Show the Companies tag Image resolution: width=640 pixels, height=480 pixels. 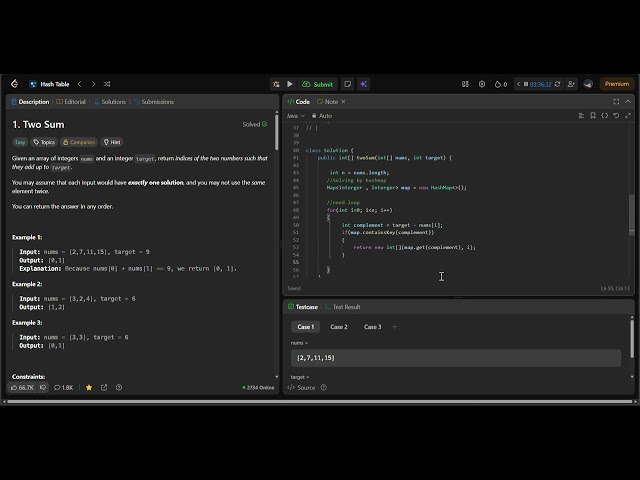79,142
